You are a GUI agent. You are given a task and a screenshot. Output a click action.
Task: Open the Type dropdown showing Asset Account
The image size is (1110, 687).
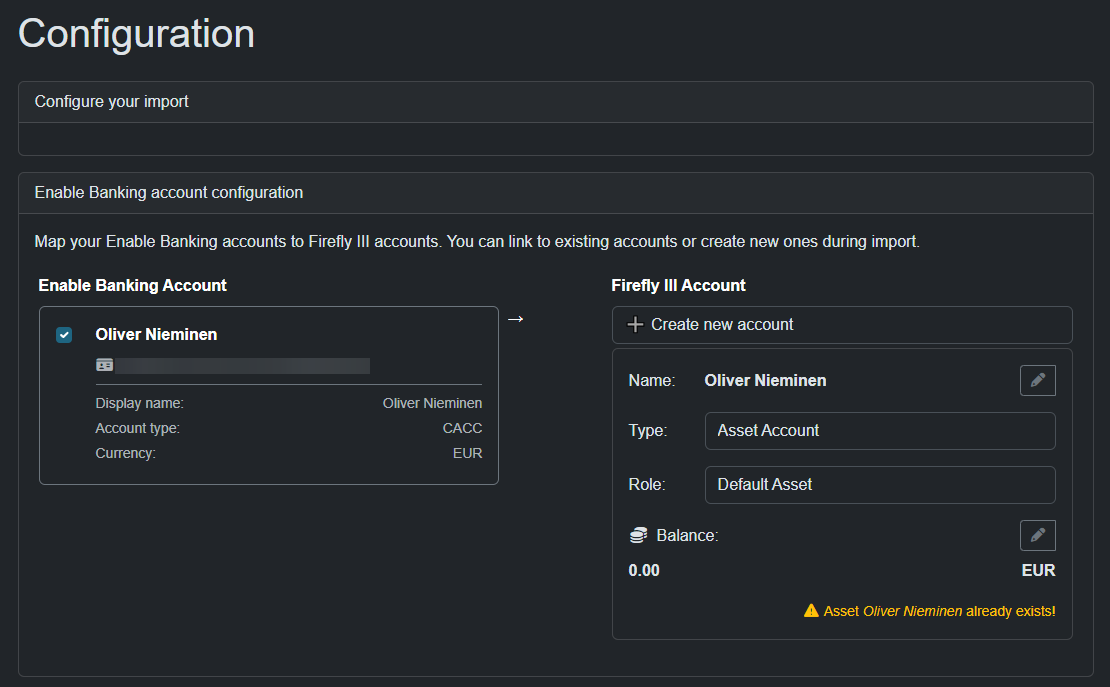click(x=880, y=431)
